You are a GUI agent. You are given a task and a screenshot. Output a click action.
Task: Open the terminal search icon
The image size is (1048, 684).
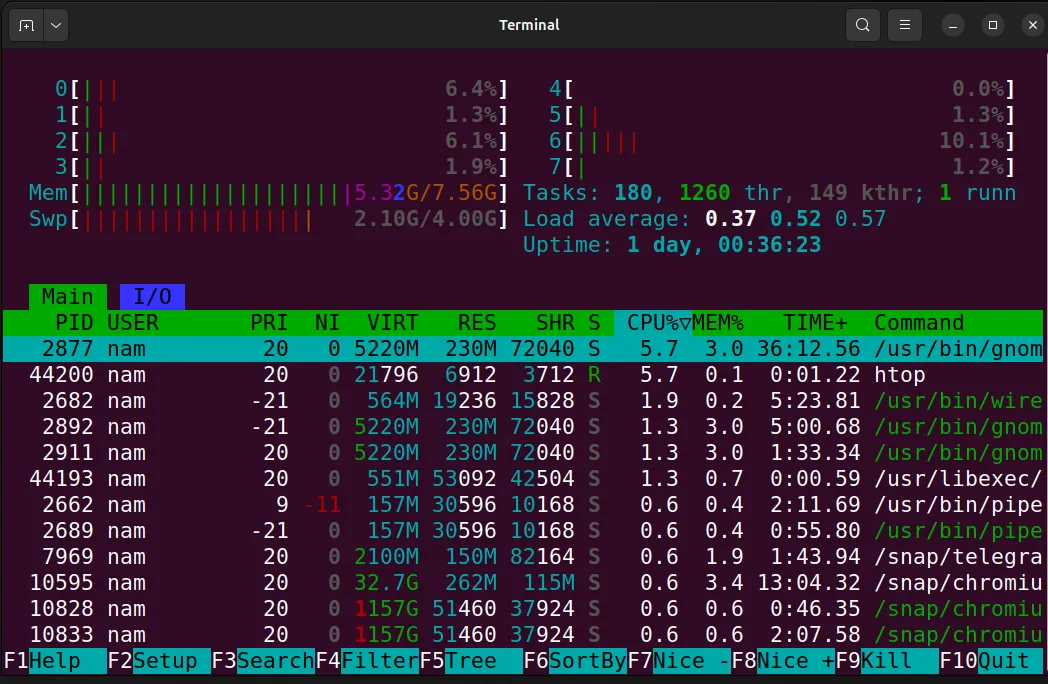coord(863,25)
